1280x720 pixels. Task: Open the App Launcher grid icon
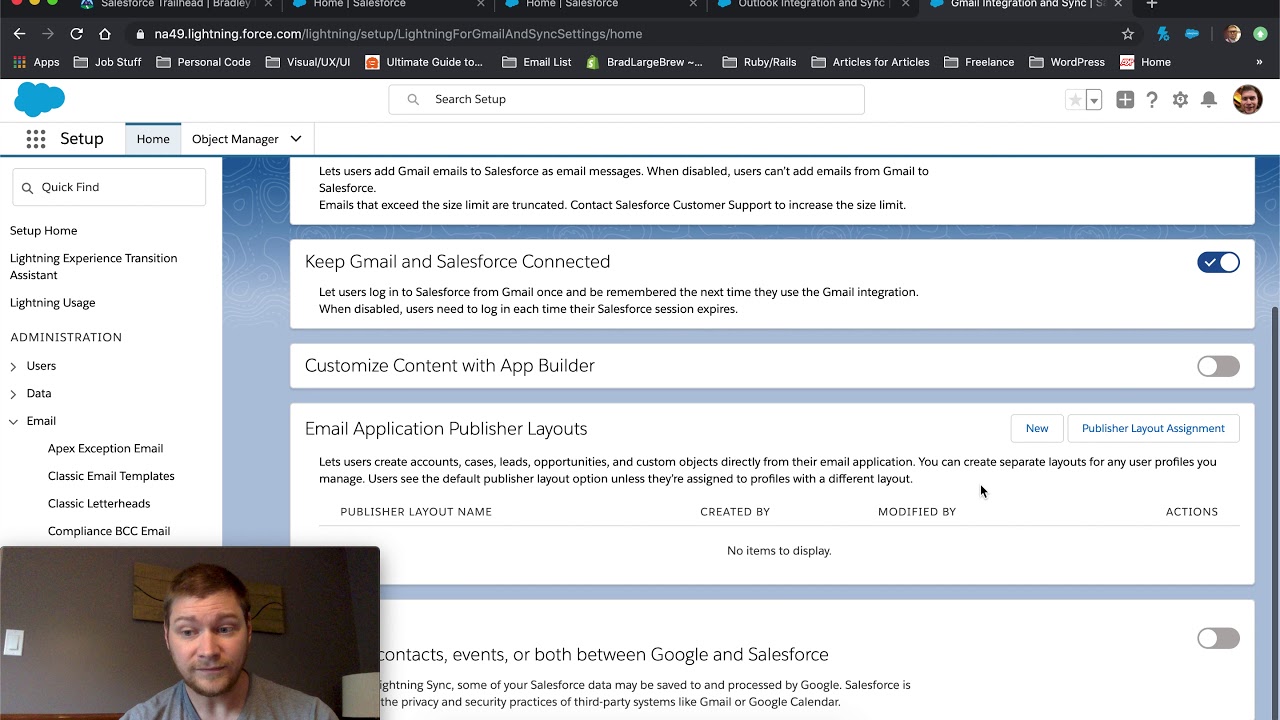36,139
